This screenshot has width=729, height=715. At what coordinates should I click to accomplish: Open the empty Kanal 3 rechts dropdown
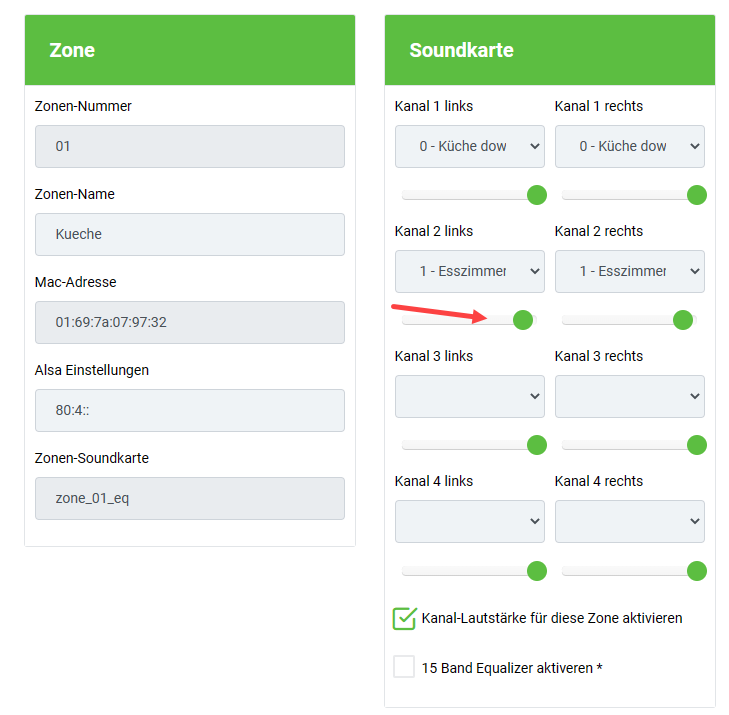tap(630, 396)
